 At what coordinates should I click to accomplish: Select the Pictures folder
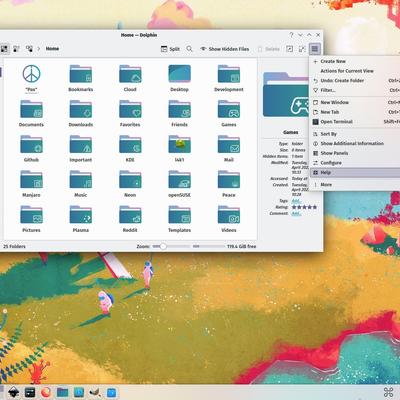coord(31,219)
